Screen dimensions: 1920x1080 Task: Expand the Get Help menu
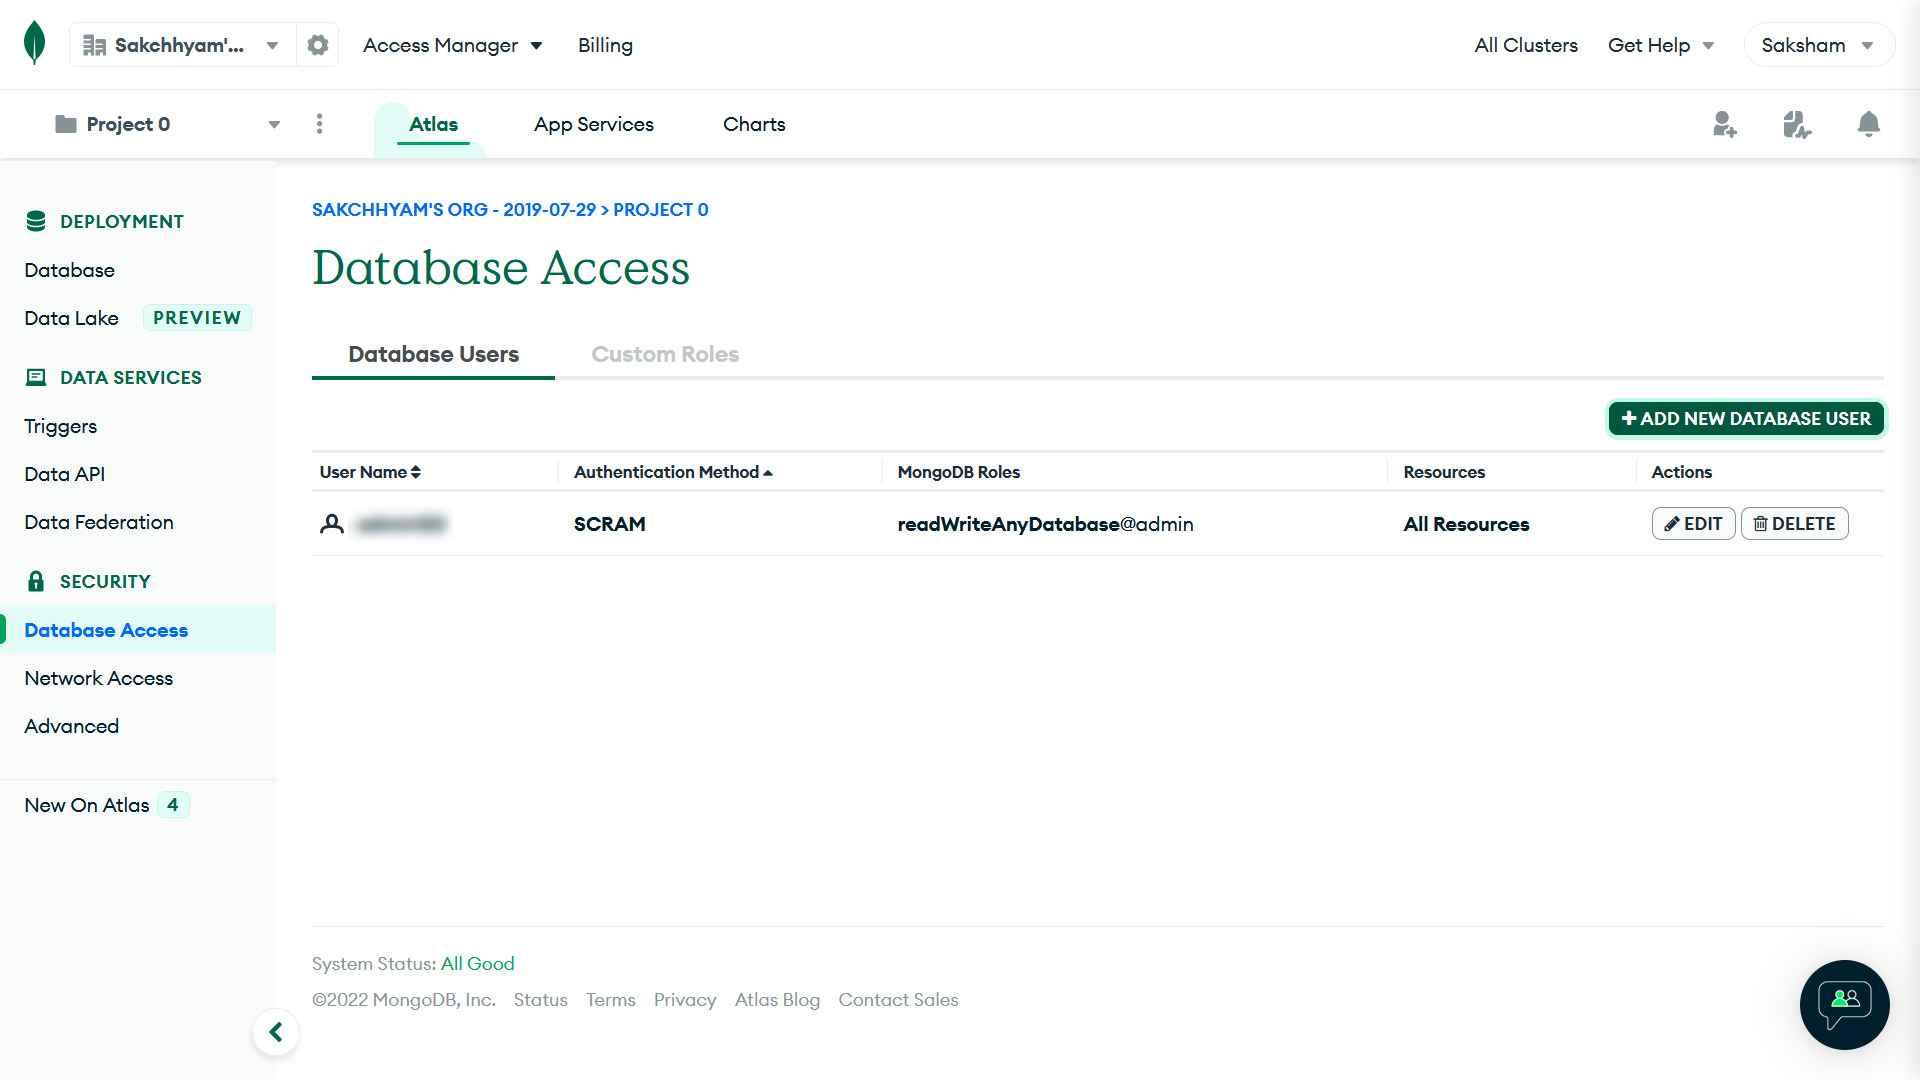point(1661,45)
